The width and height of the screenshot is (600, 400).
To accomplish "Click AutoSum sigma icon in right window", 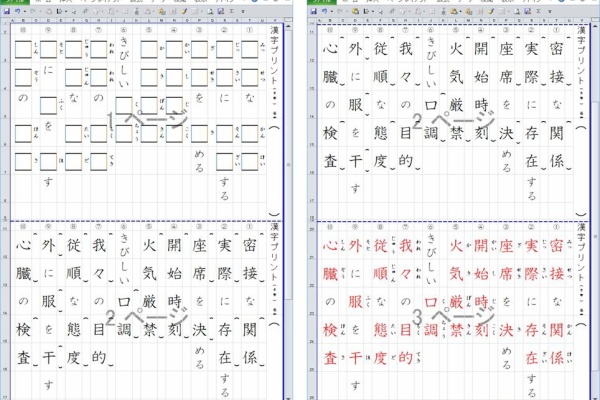I will click(x=539, y=11).
